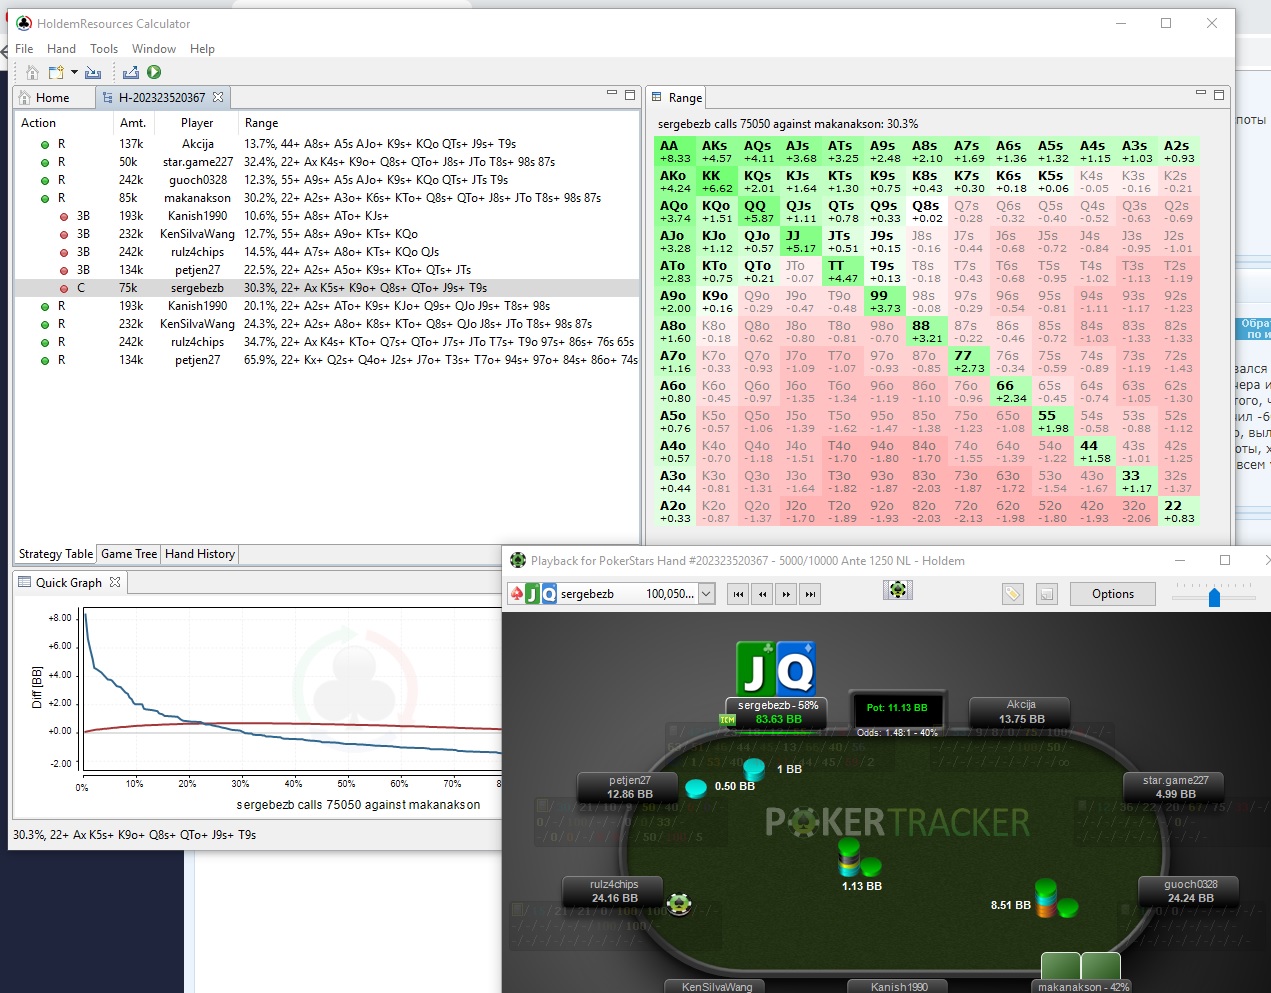The width and height of the screenshot is (1271, 993).
Task: Click the dealer button chip near rulz4chips
Action: coord(680,904)
